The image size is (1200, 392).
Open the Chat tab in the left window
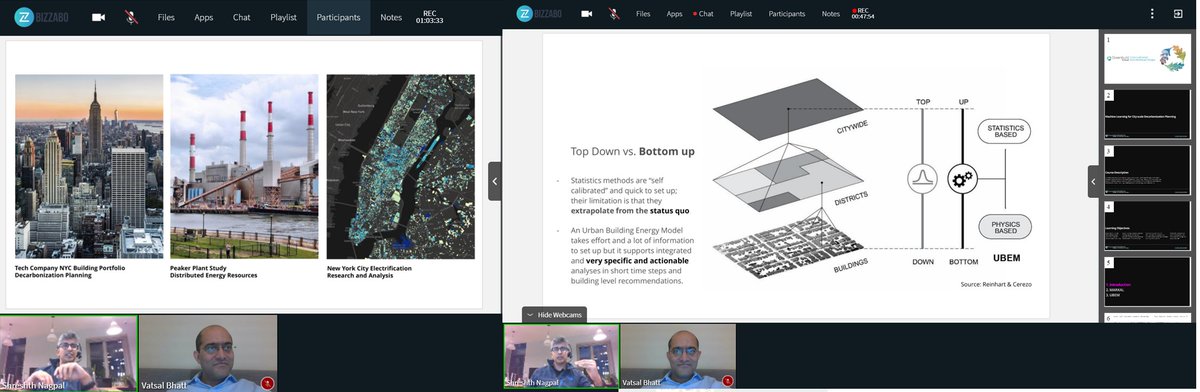242,17
